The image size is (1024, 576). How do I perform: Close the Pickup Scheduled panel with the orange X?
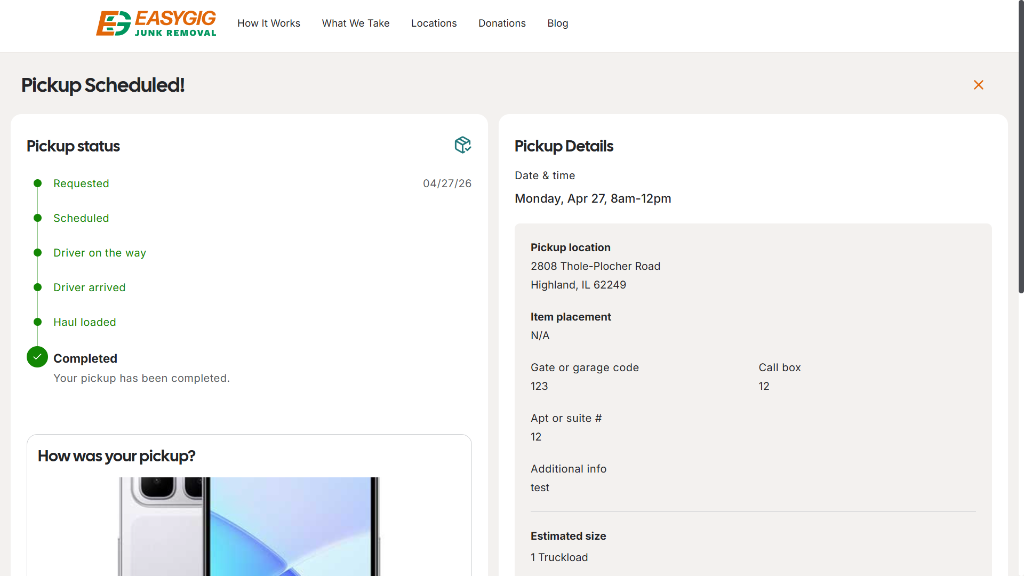coord(978,85)
